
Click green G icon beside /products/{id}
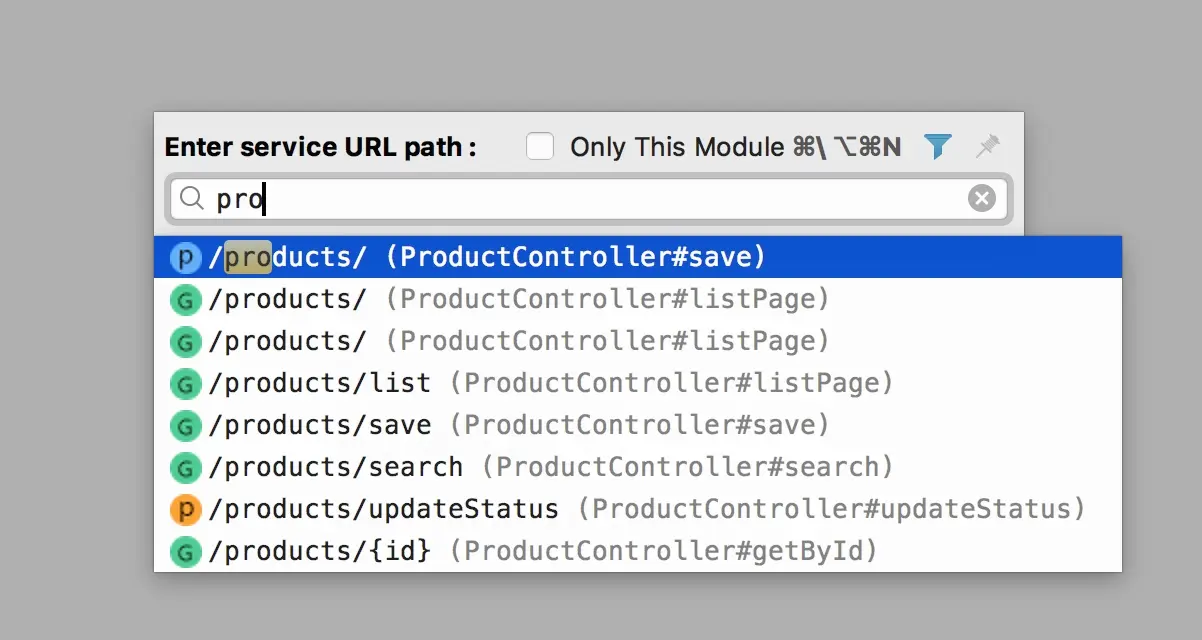(185, 551)
